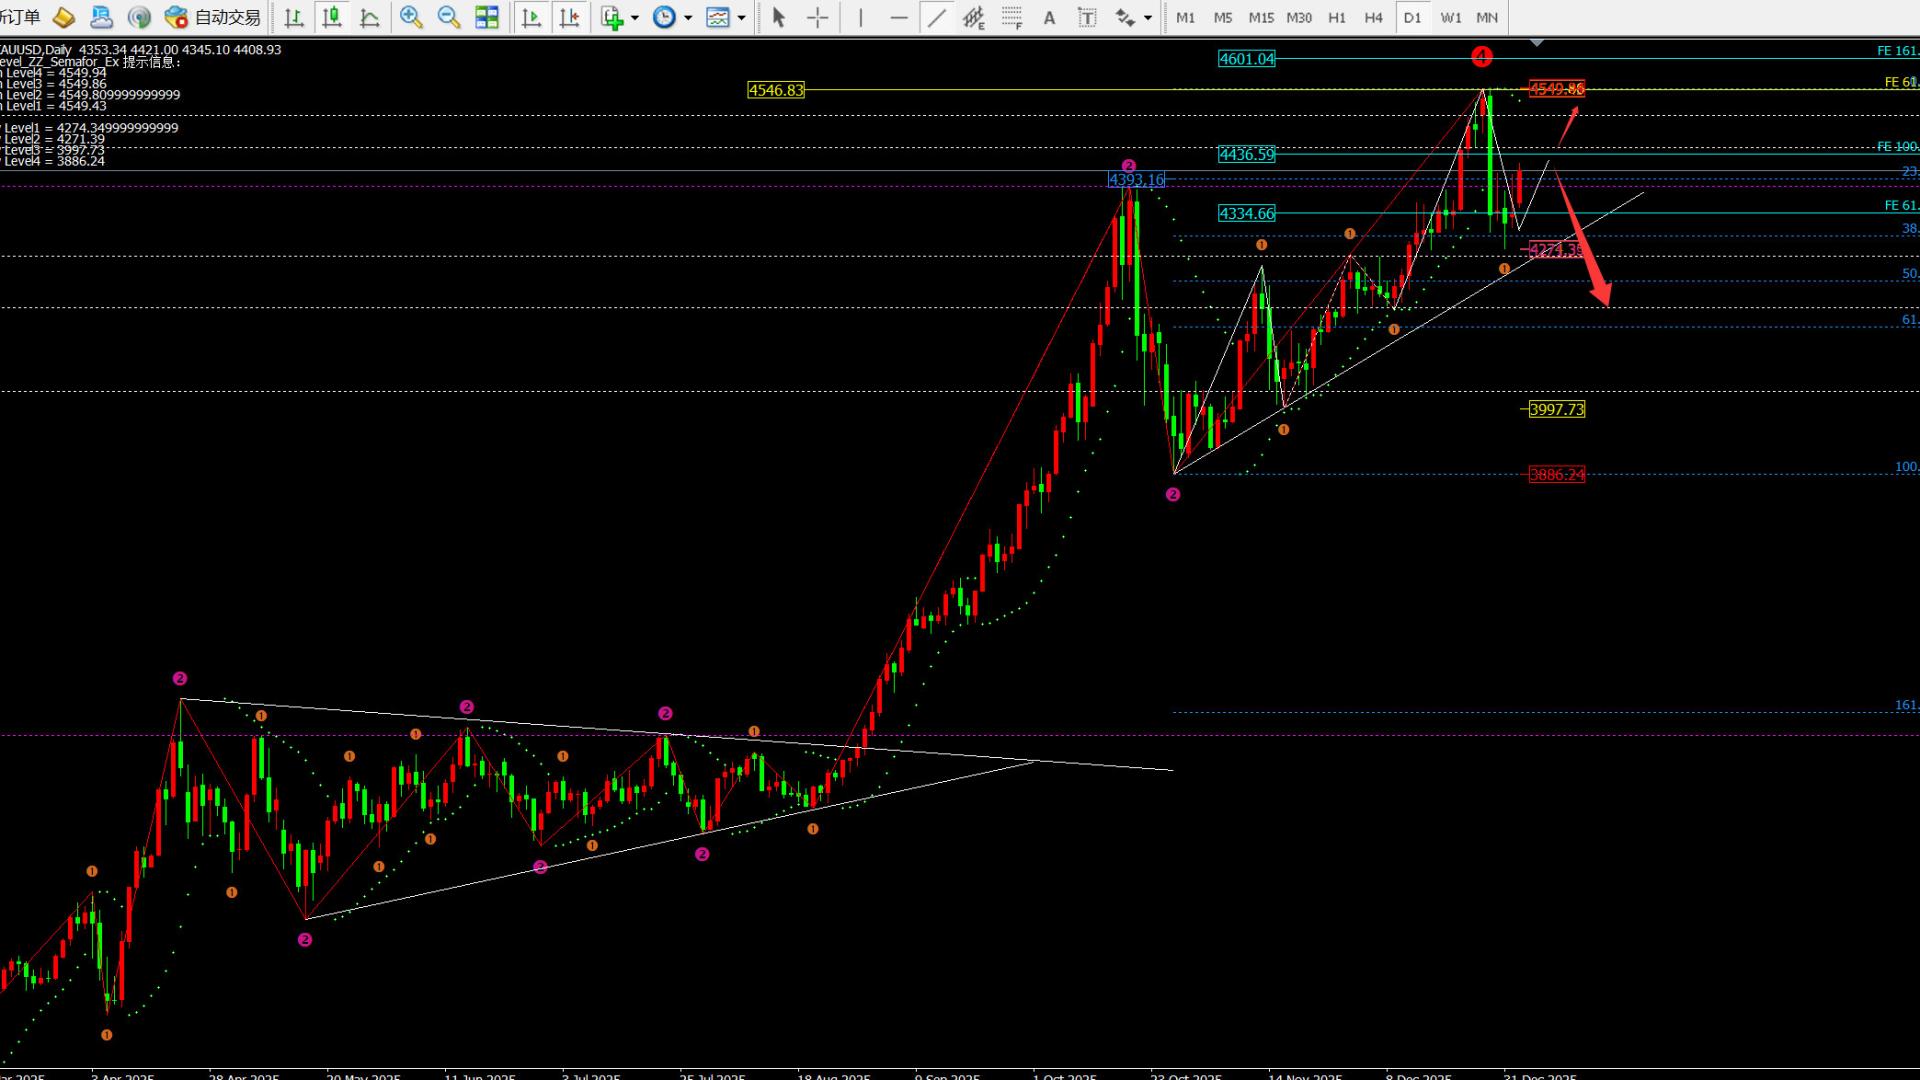Select the crosshair cursor tool
Image resolution: width=1920 pixels, height=1080 pixels.
tap(817, 17)
